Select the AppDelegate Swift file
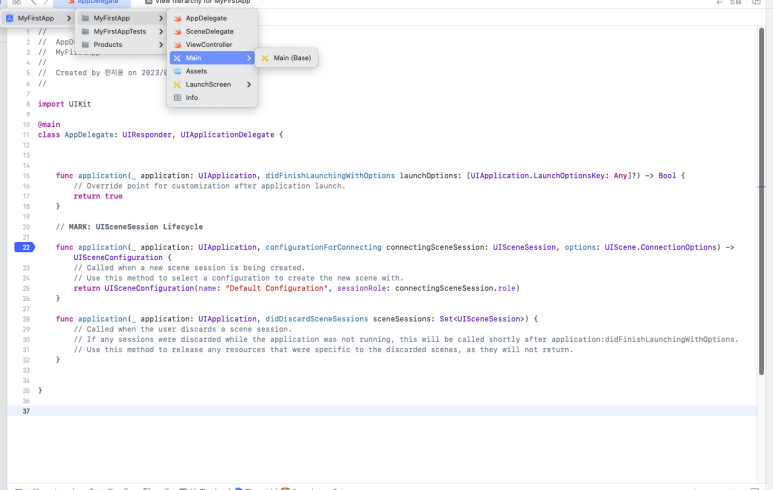 pos(212,18)
